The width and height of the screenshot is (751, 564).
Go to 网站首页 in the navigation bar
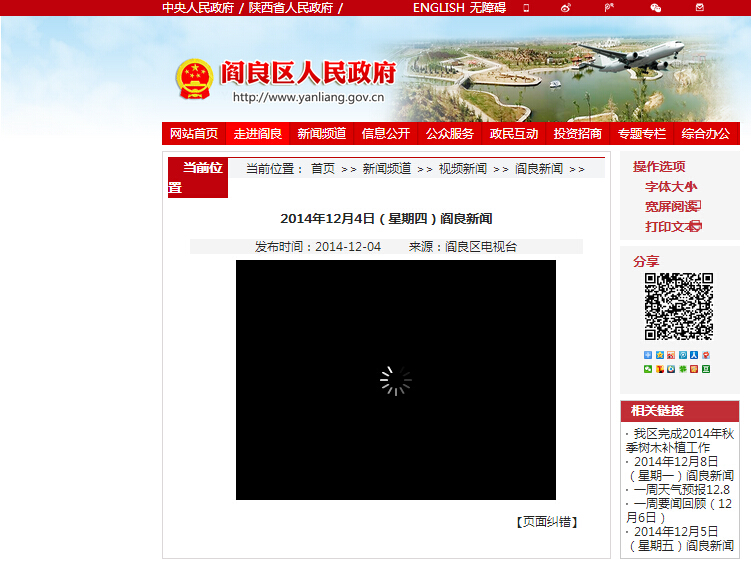click(193, 134)
